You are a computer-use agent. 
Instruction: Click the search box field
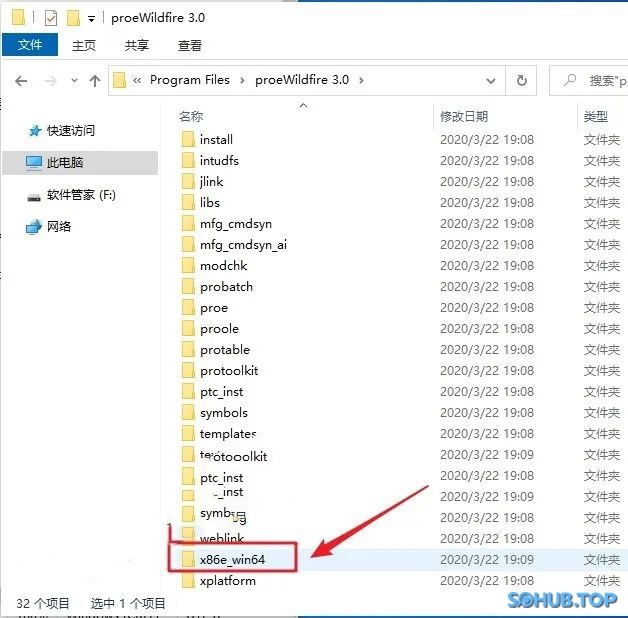589,81
